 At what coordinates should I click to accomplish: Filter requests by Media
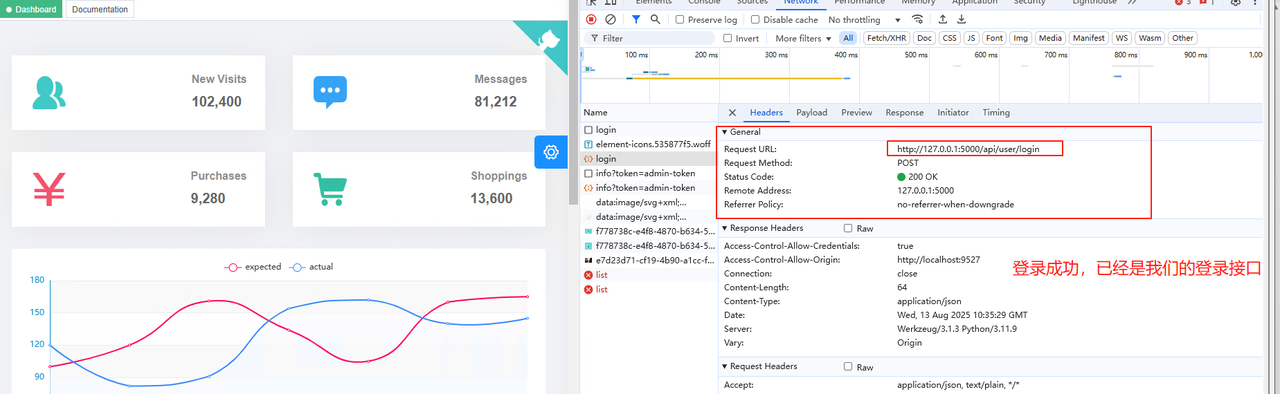[1050, 38]
